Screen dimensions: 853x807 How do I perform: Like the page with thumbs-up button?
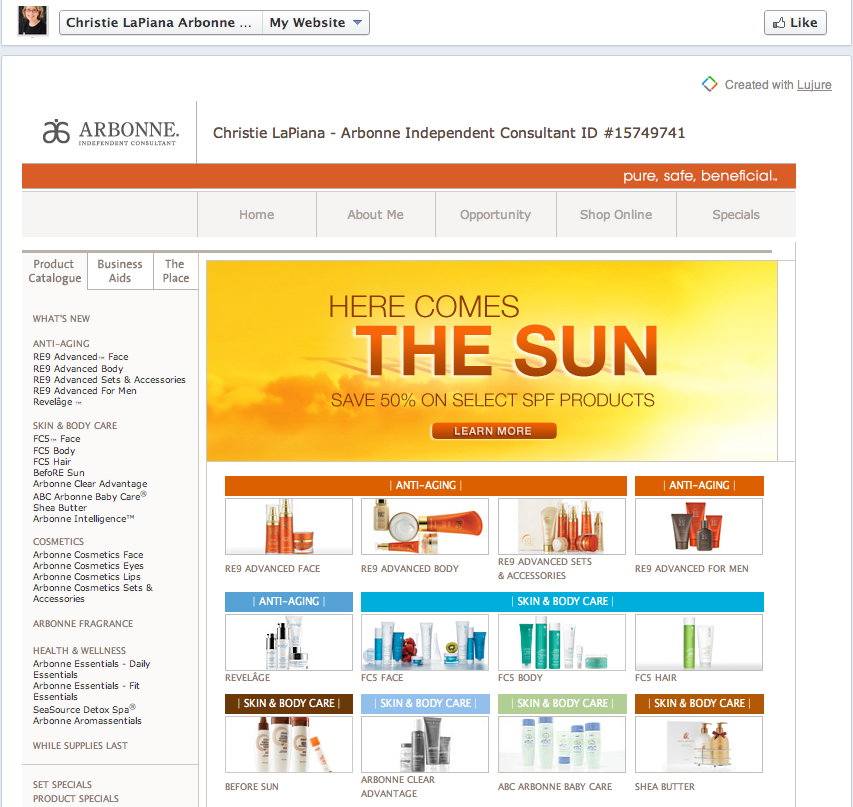pyautogui.click(x=795, y=23)
